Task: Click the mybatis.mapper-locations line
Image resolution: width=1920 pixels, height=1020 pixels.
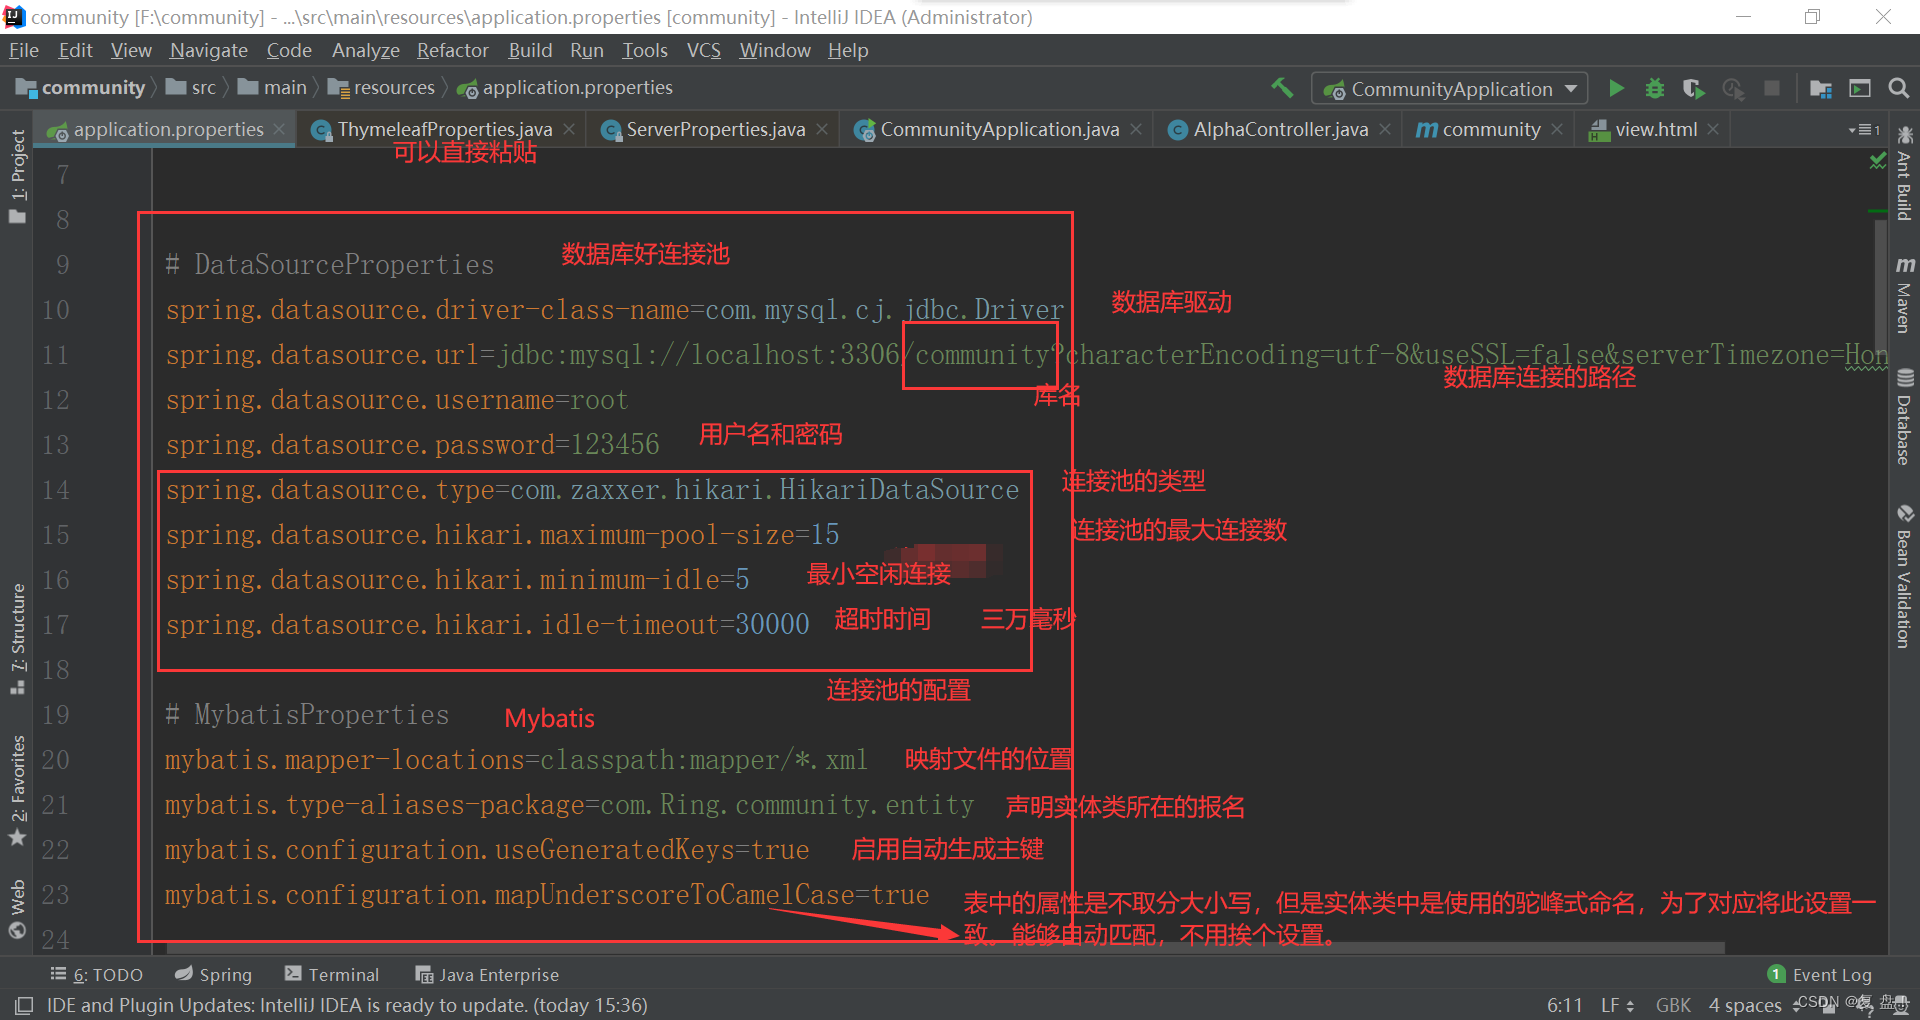Action: tap(516, 760)
